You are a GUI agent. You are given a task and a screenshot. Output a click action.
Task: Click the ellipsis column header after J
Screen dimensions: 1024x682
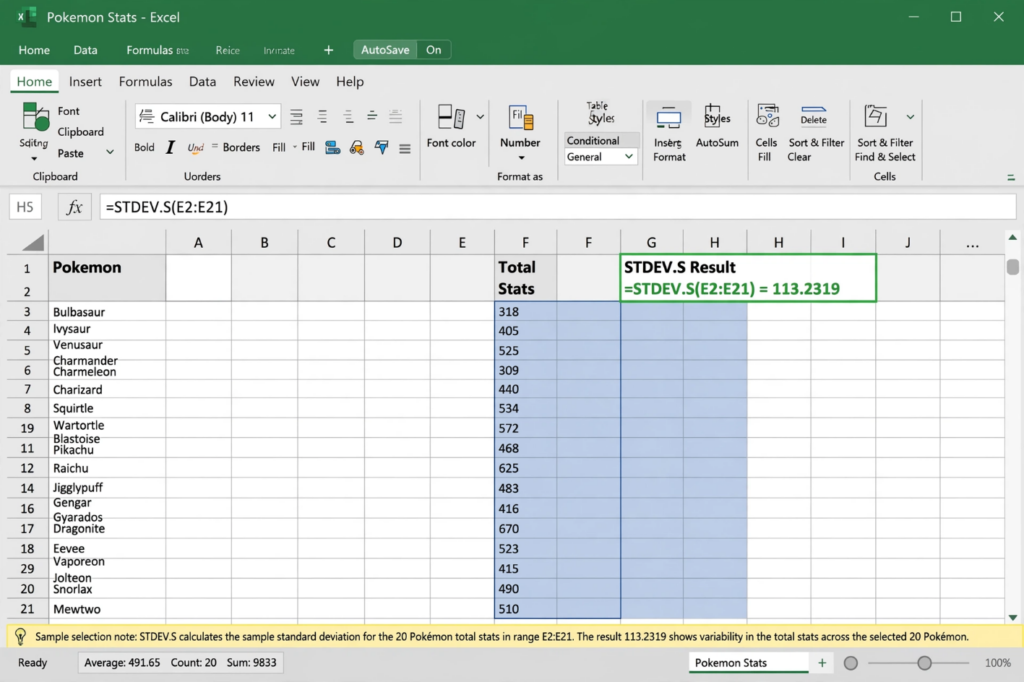[x=972, y=243]
